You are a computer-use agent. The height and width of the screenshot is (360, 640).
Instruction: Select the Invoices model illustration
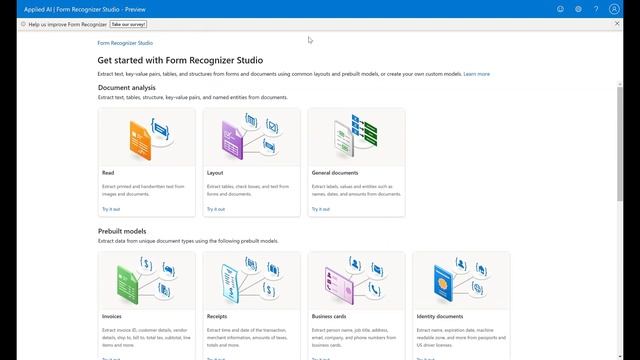coord(147,281)
